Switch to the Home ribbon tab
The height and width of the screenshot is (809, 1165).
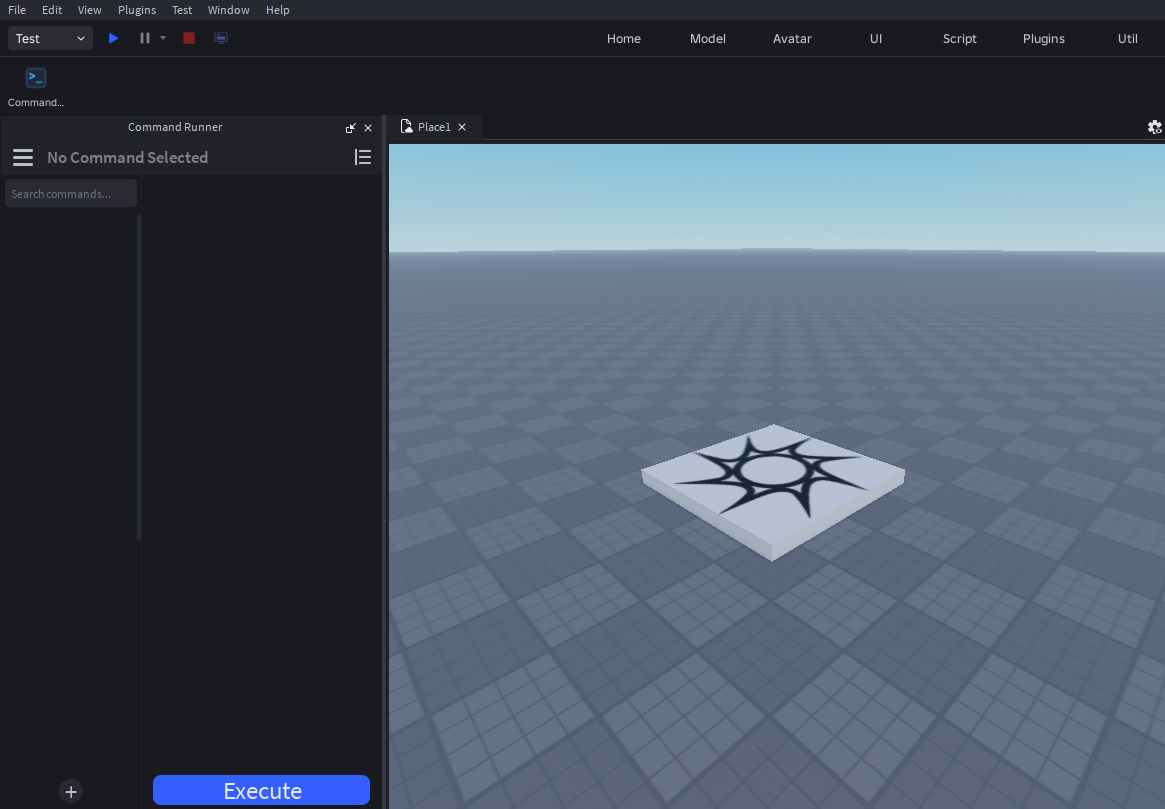(623, 39)
